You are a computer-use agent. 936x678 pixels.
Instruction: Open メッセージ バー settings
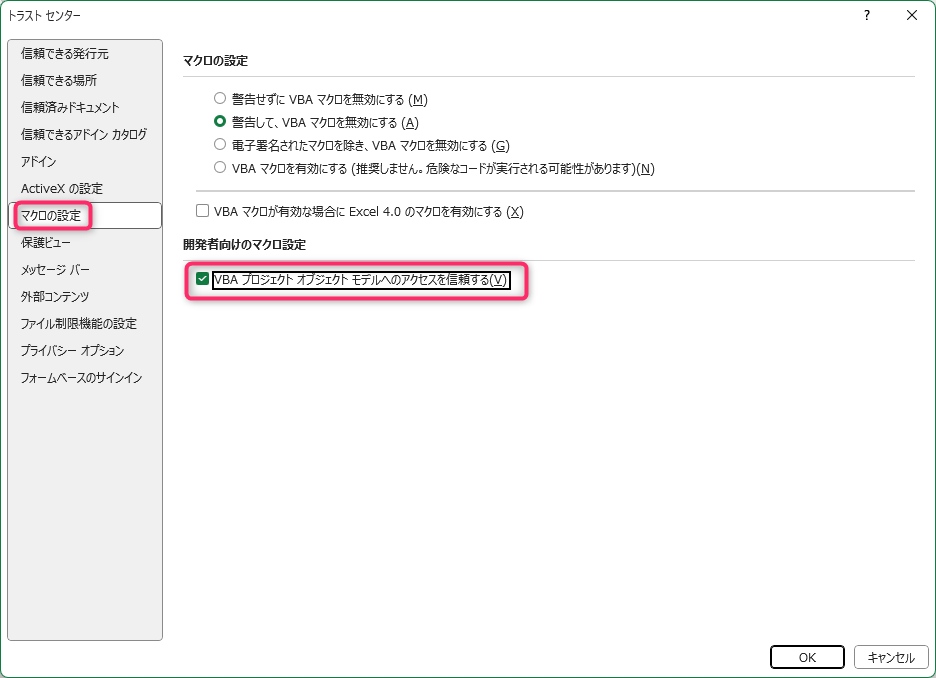55,269
